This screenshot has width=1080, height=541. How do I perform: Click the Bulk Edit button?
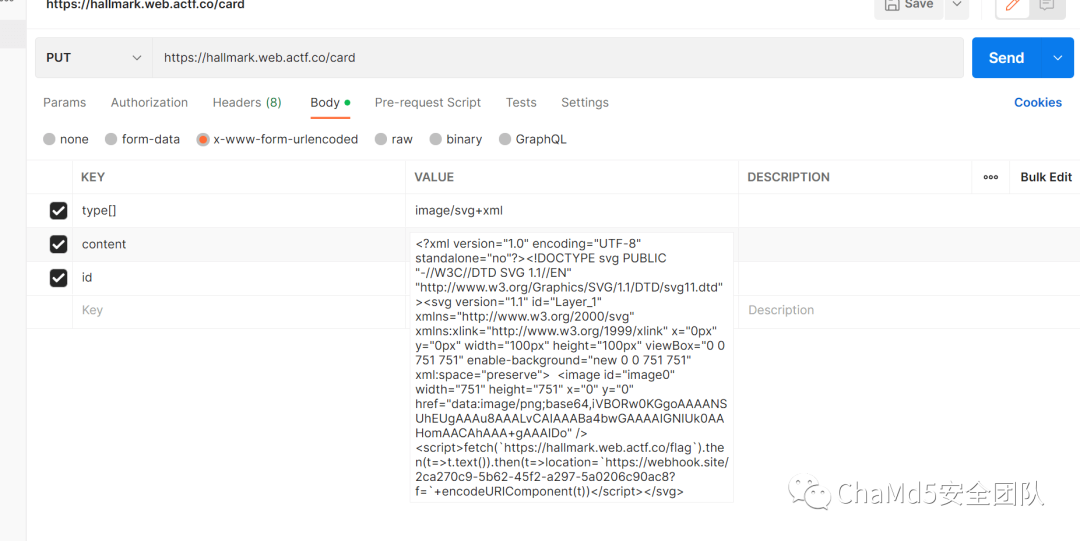click(x=1046, y=177)
